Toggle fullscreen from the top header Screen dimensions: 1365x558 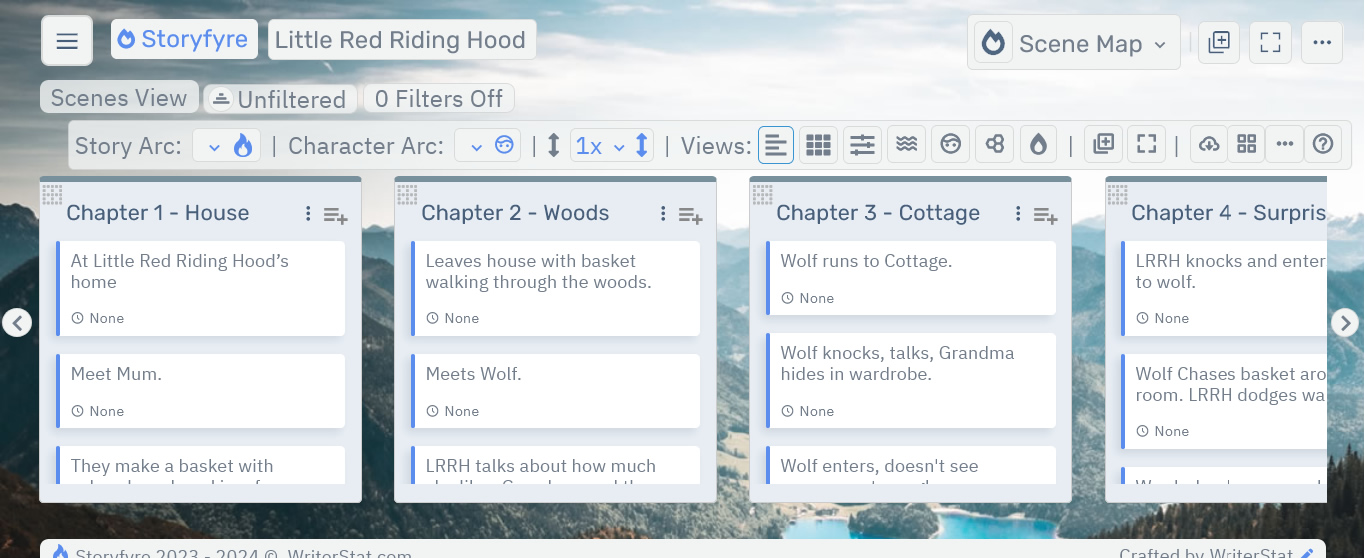(x=1270, y=43)
